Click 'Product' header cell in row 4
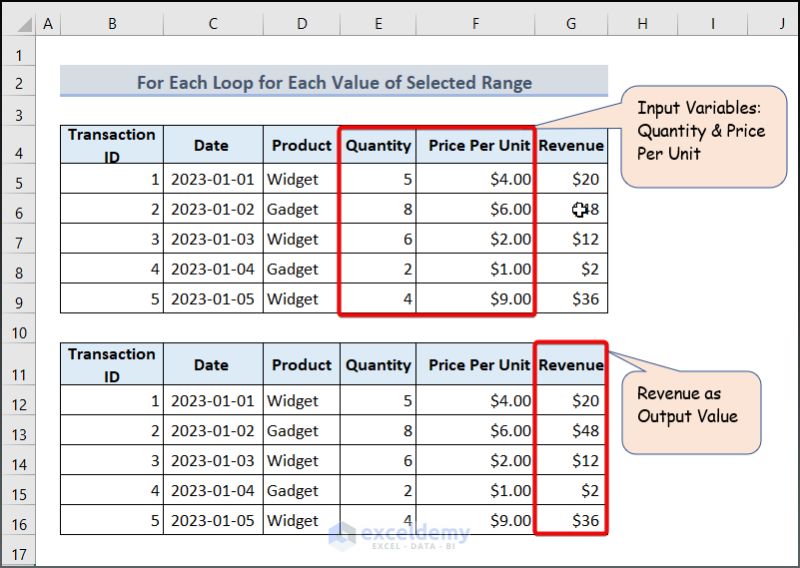 [x=302, y=144]
